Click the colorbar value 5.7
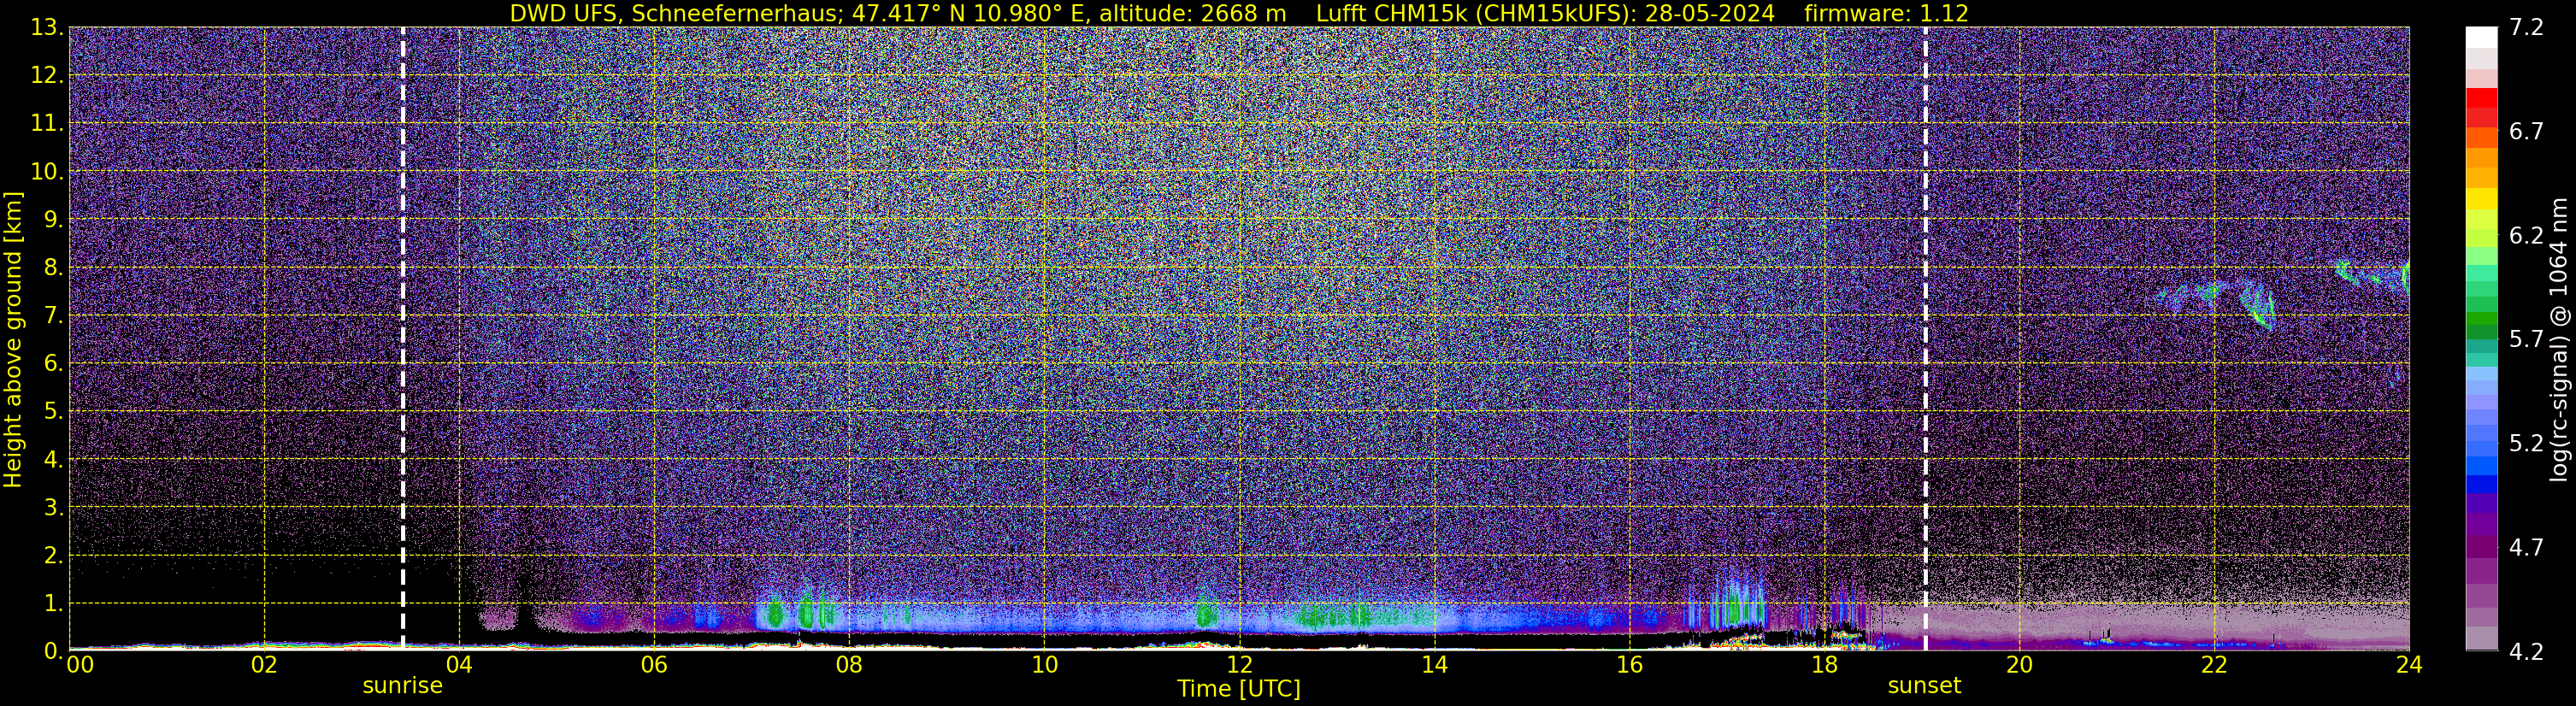This screenshot has width=2576, height=706. (x=2526, y=339)
